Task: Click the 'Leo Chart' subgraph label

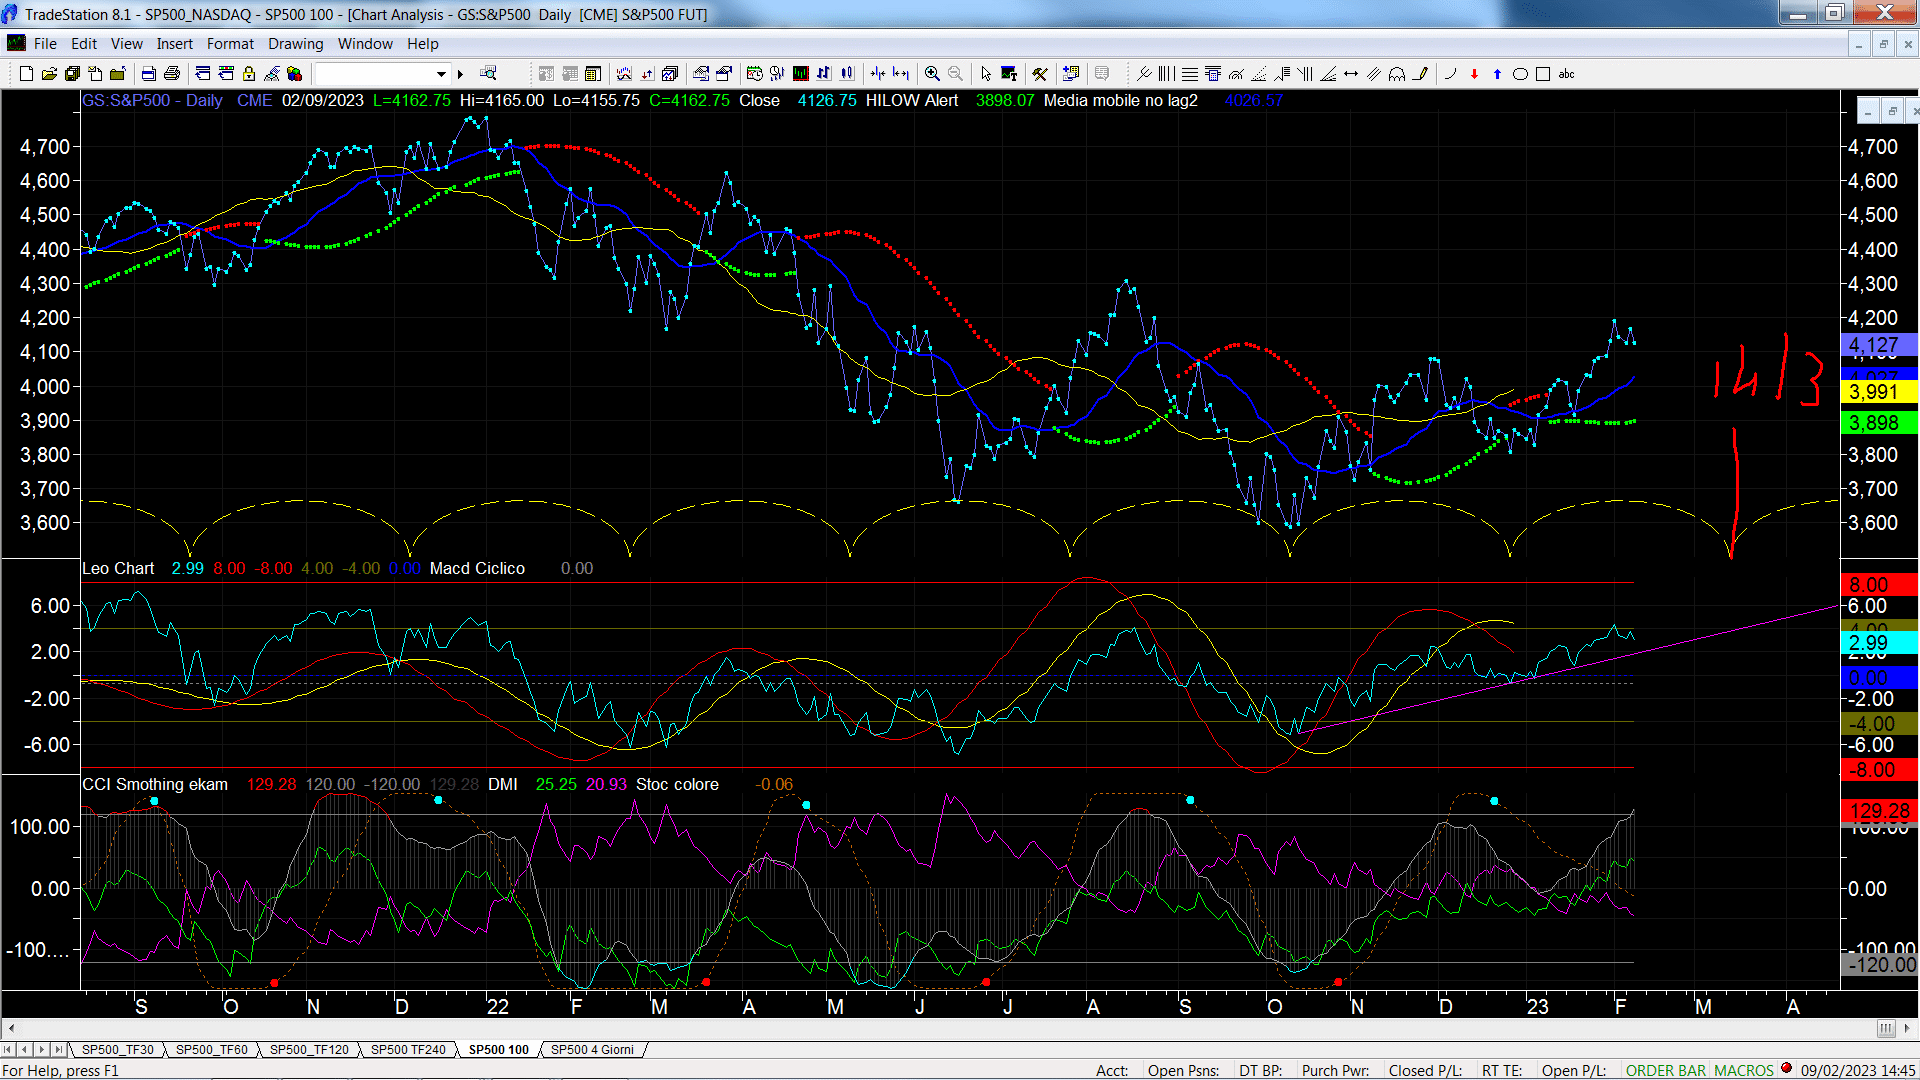Action: pyautogui.click(x=118, y=568)
